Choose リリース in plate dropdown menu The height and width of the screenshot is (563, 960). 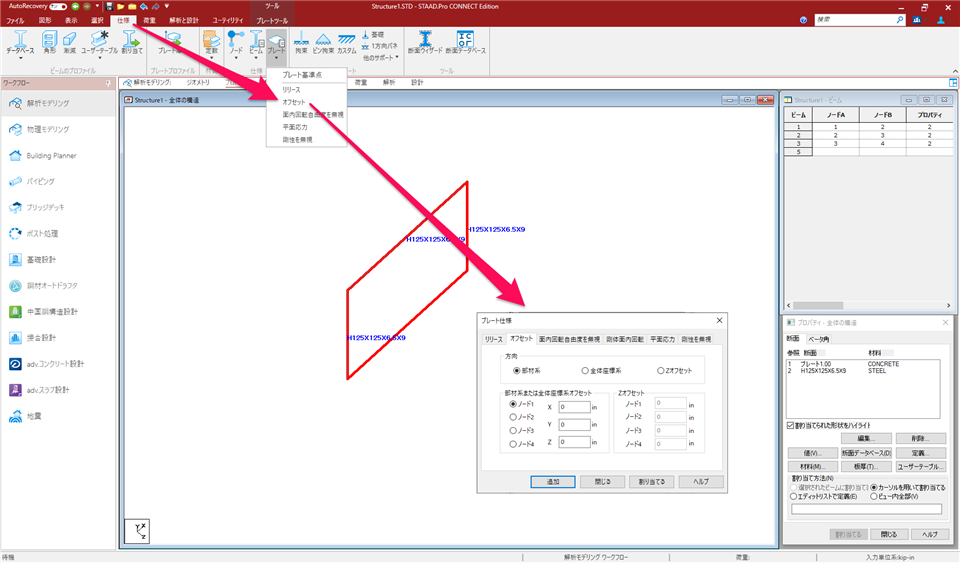[291, 90]
